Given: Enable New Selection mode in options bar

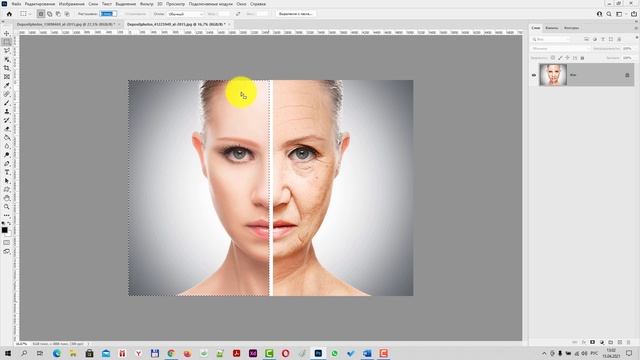Looking at the screenshot, I should pos(41,14).
